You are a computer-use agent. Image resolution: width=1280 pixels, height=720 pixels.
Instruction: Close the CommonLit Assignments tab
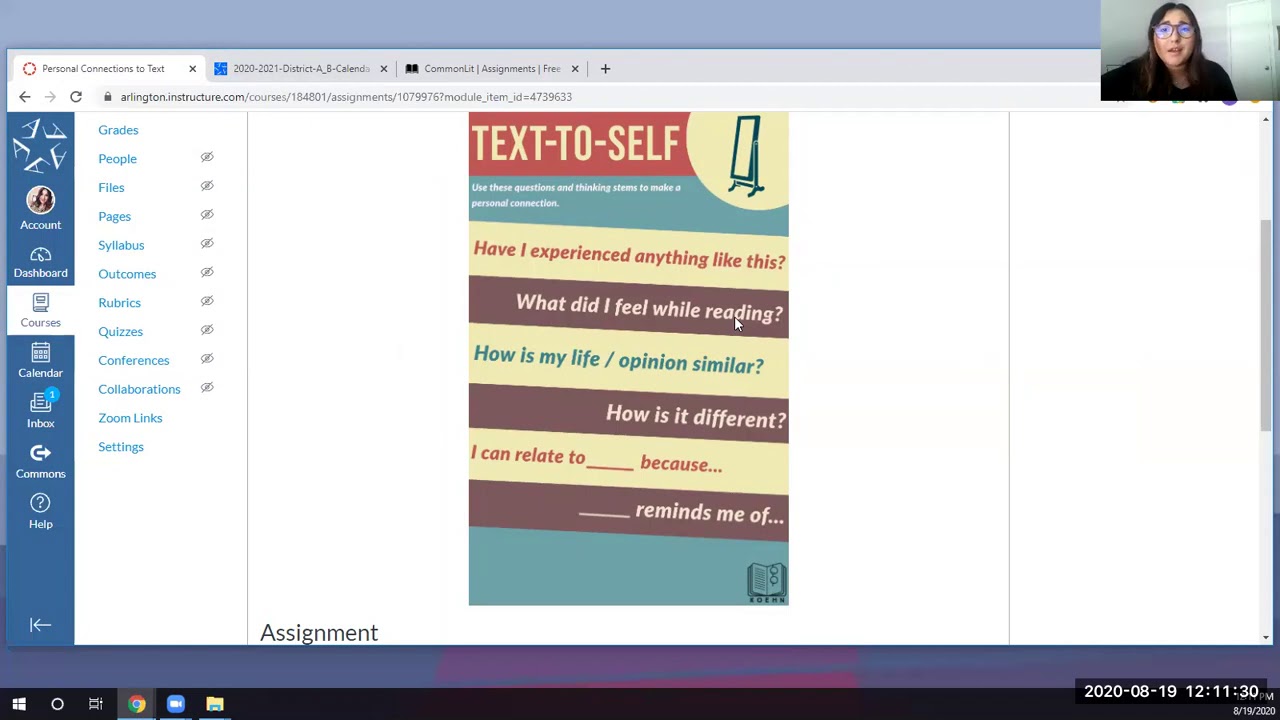pos(575,69)
